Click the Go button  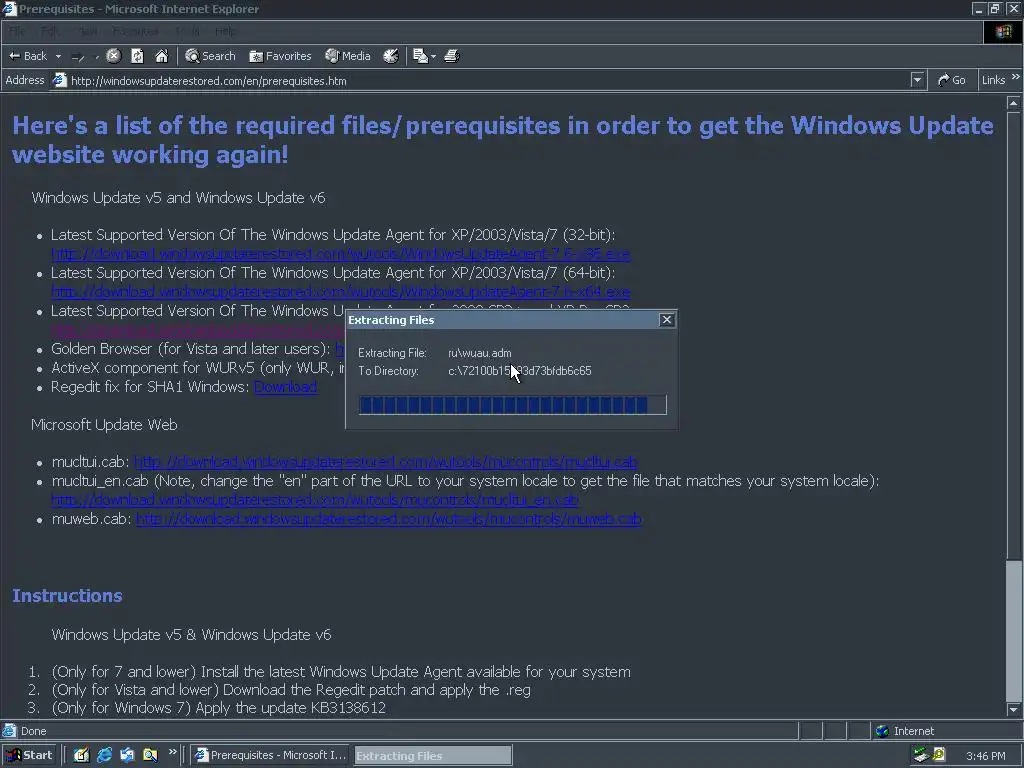[952, 80]
